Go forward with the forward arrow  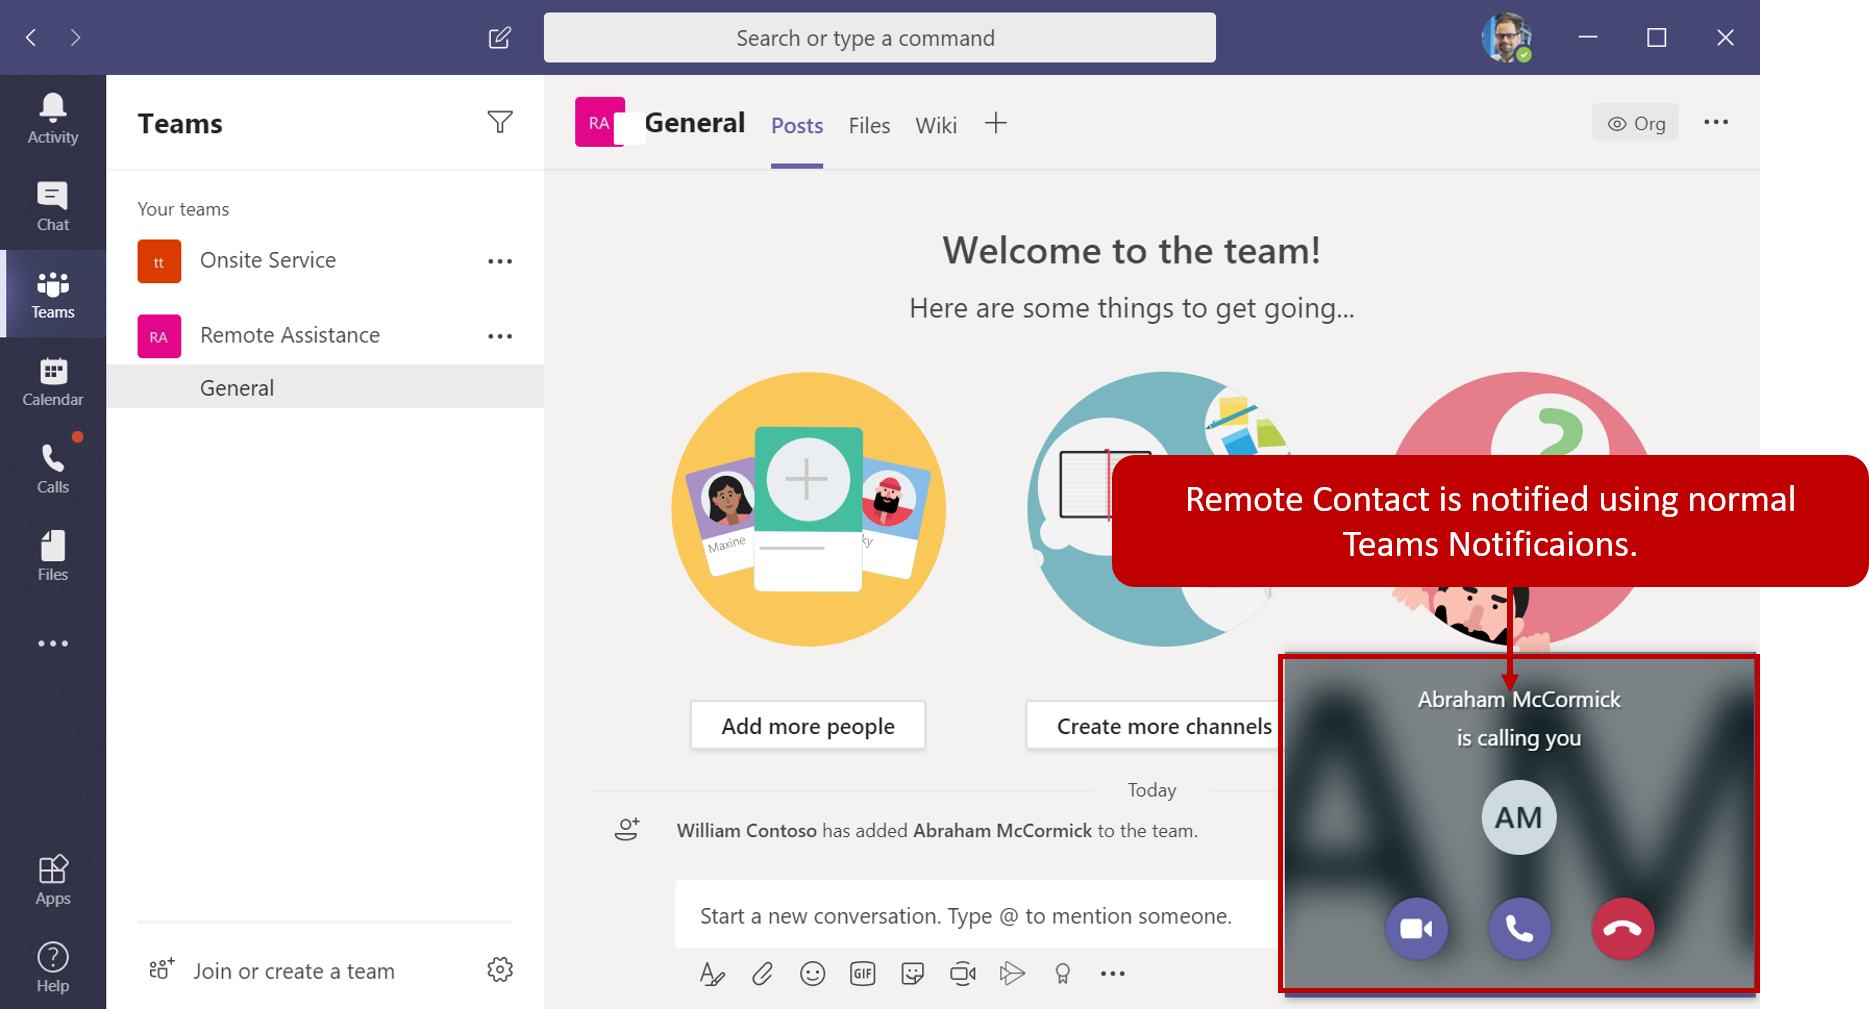coord(75,38)
